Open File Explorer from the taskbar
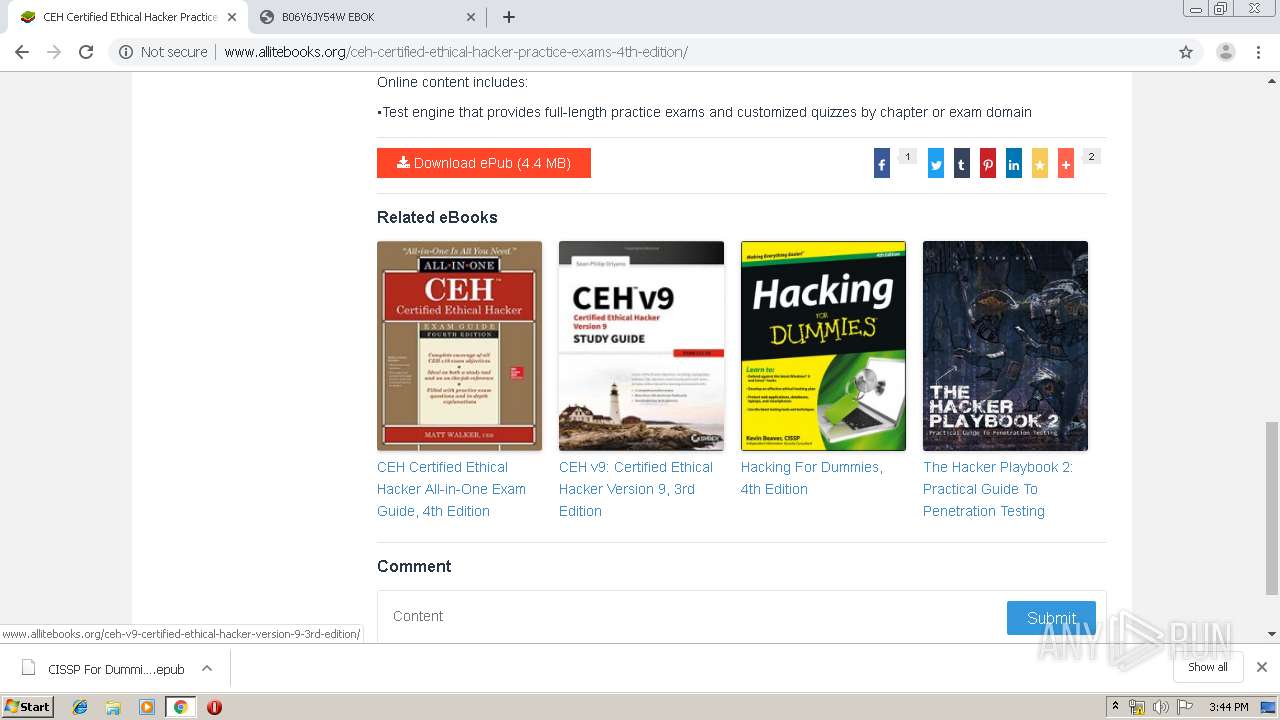The image size is (1280, 720). (113, 707)
